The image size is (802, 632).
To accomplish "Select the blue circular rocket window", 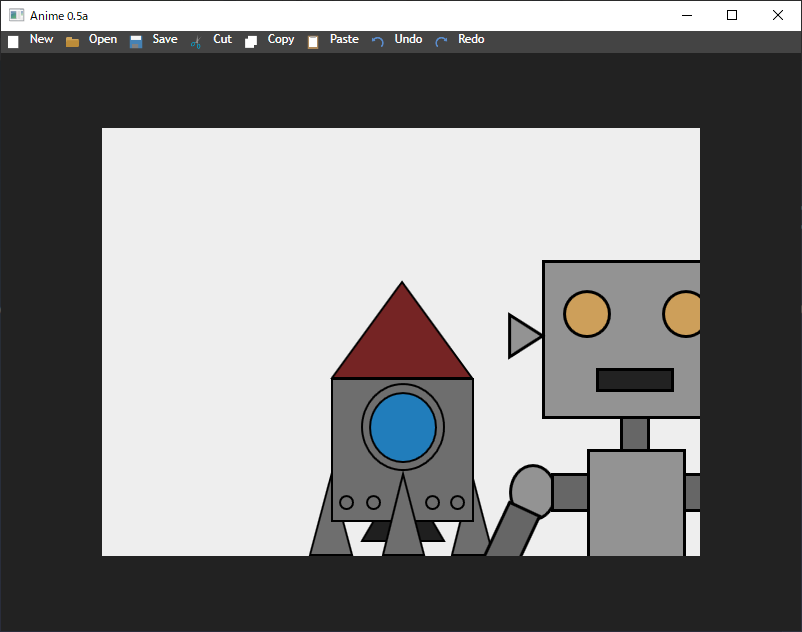I will tap(403, 427).
